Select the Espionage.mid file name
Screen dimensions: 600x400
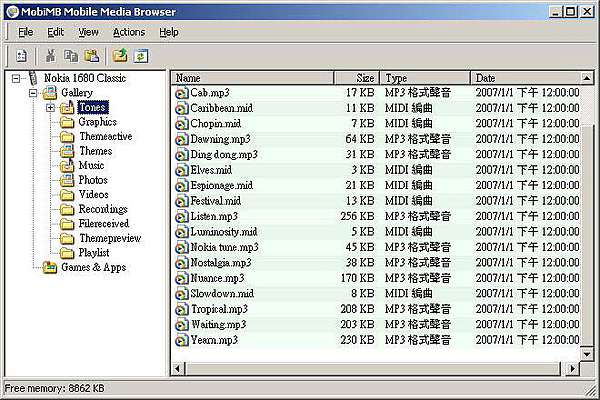[x=222, y=186]
